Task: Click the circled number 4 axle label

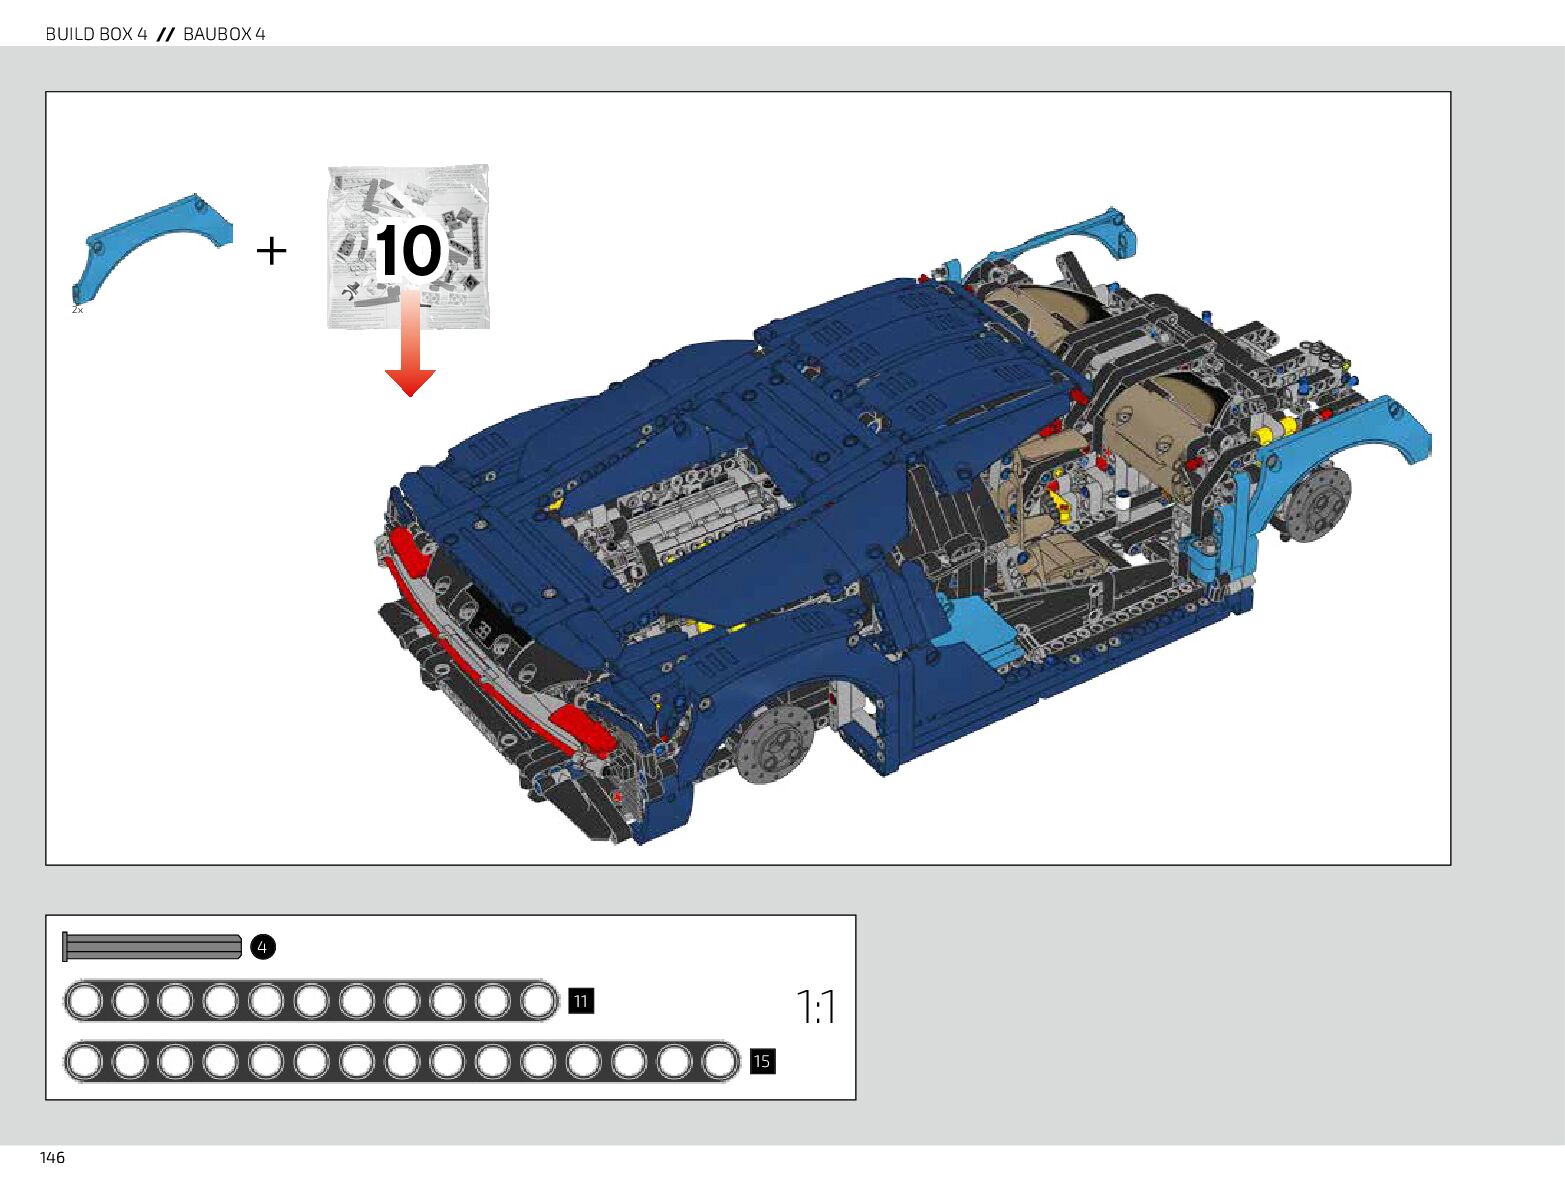Action: pos(263,947)
